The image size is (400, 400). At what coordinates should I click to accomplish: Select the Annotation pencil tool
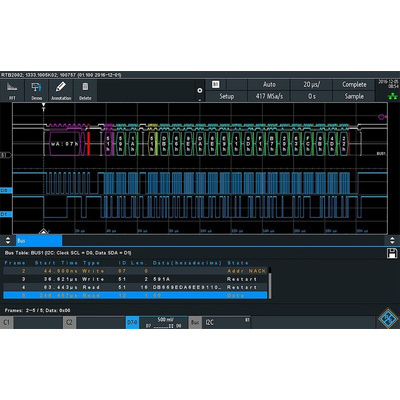tap(61, 91)
